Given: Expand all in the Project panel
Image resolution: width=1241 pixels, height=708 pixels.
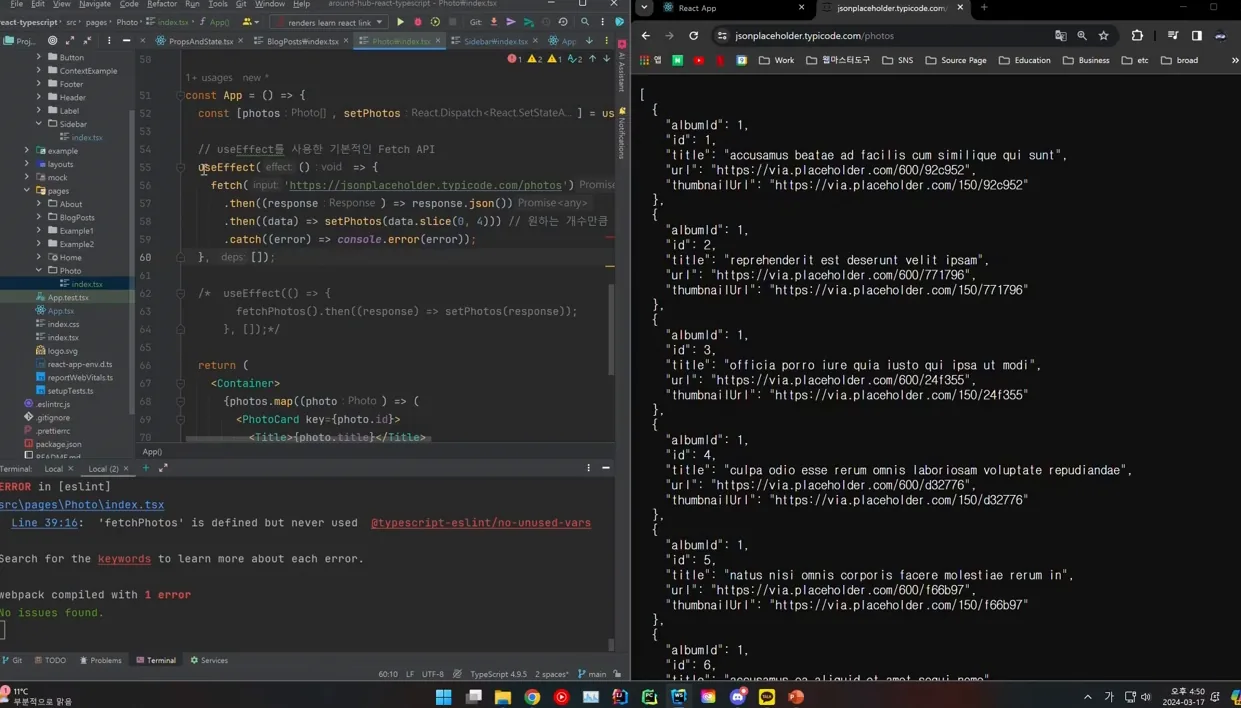Looking at the screenshot, I should (70, 41).
